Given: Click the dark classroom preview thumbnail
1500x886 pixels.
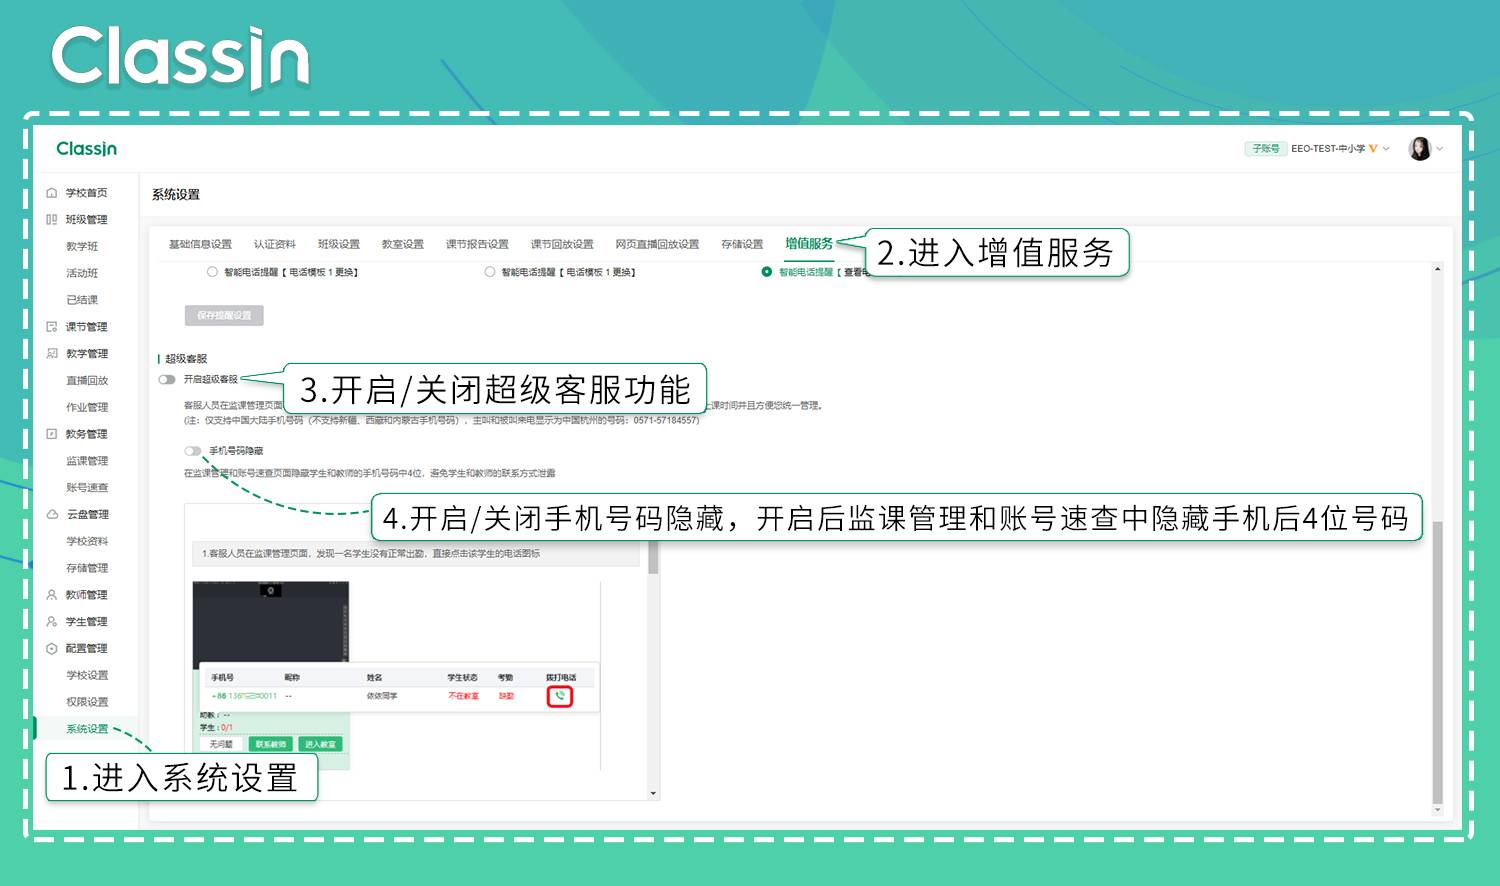Looking at the screenshot, I should click(270, 625).
